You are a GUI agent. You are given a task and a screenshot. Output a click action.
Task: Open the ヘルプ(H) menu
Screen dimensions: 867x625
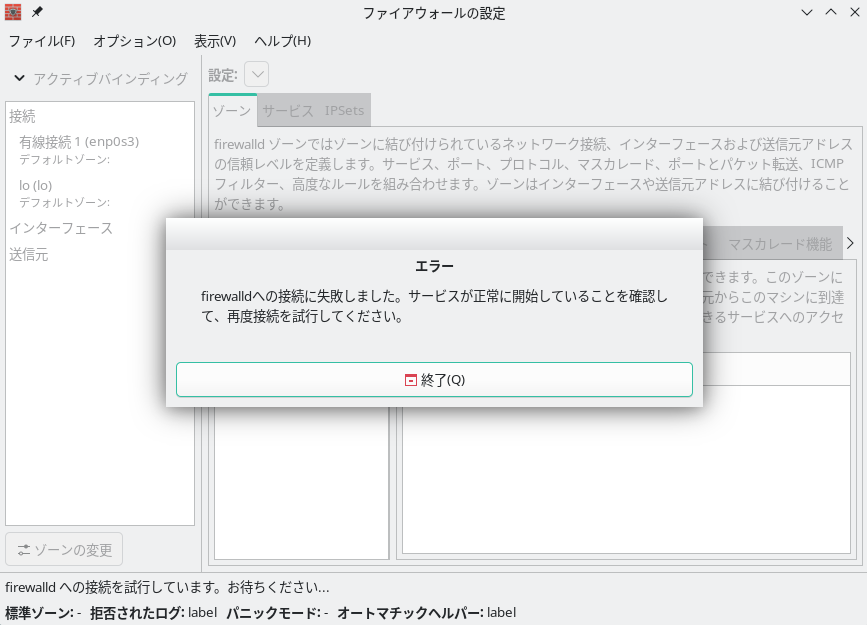pyautogui.click(x=283, y=41)
